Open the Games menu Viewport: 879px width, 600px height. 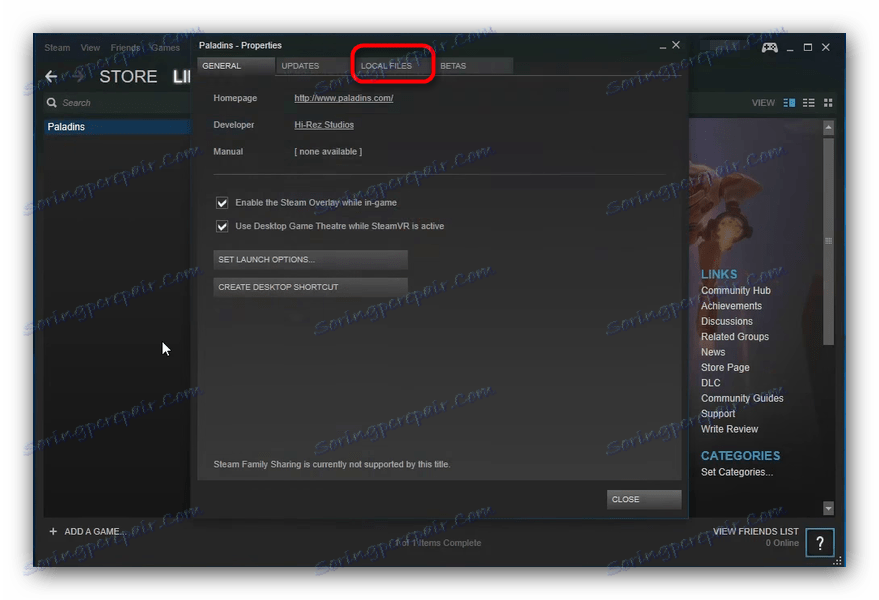pos(165,48)
